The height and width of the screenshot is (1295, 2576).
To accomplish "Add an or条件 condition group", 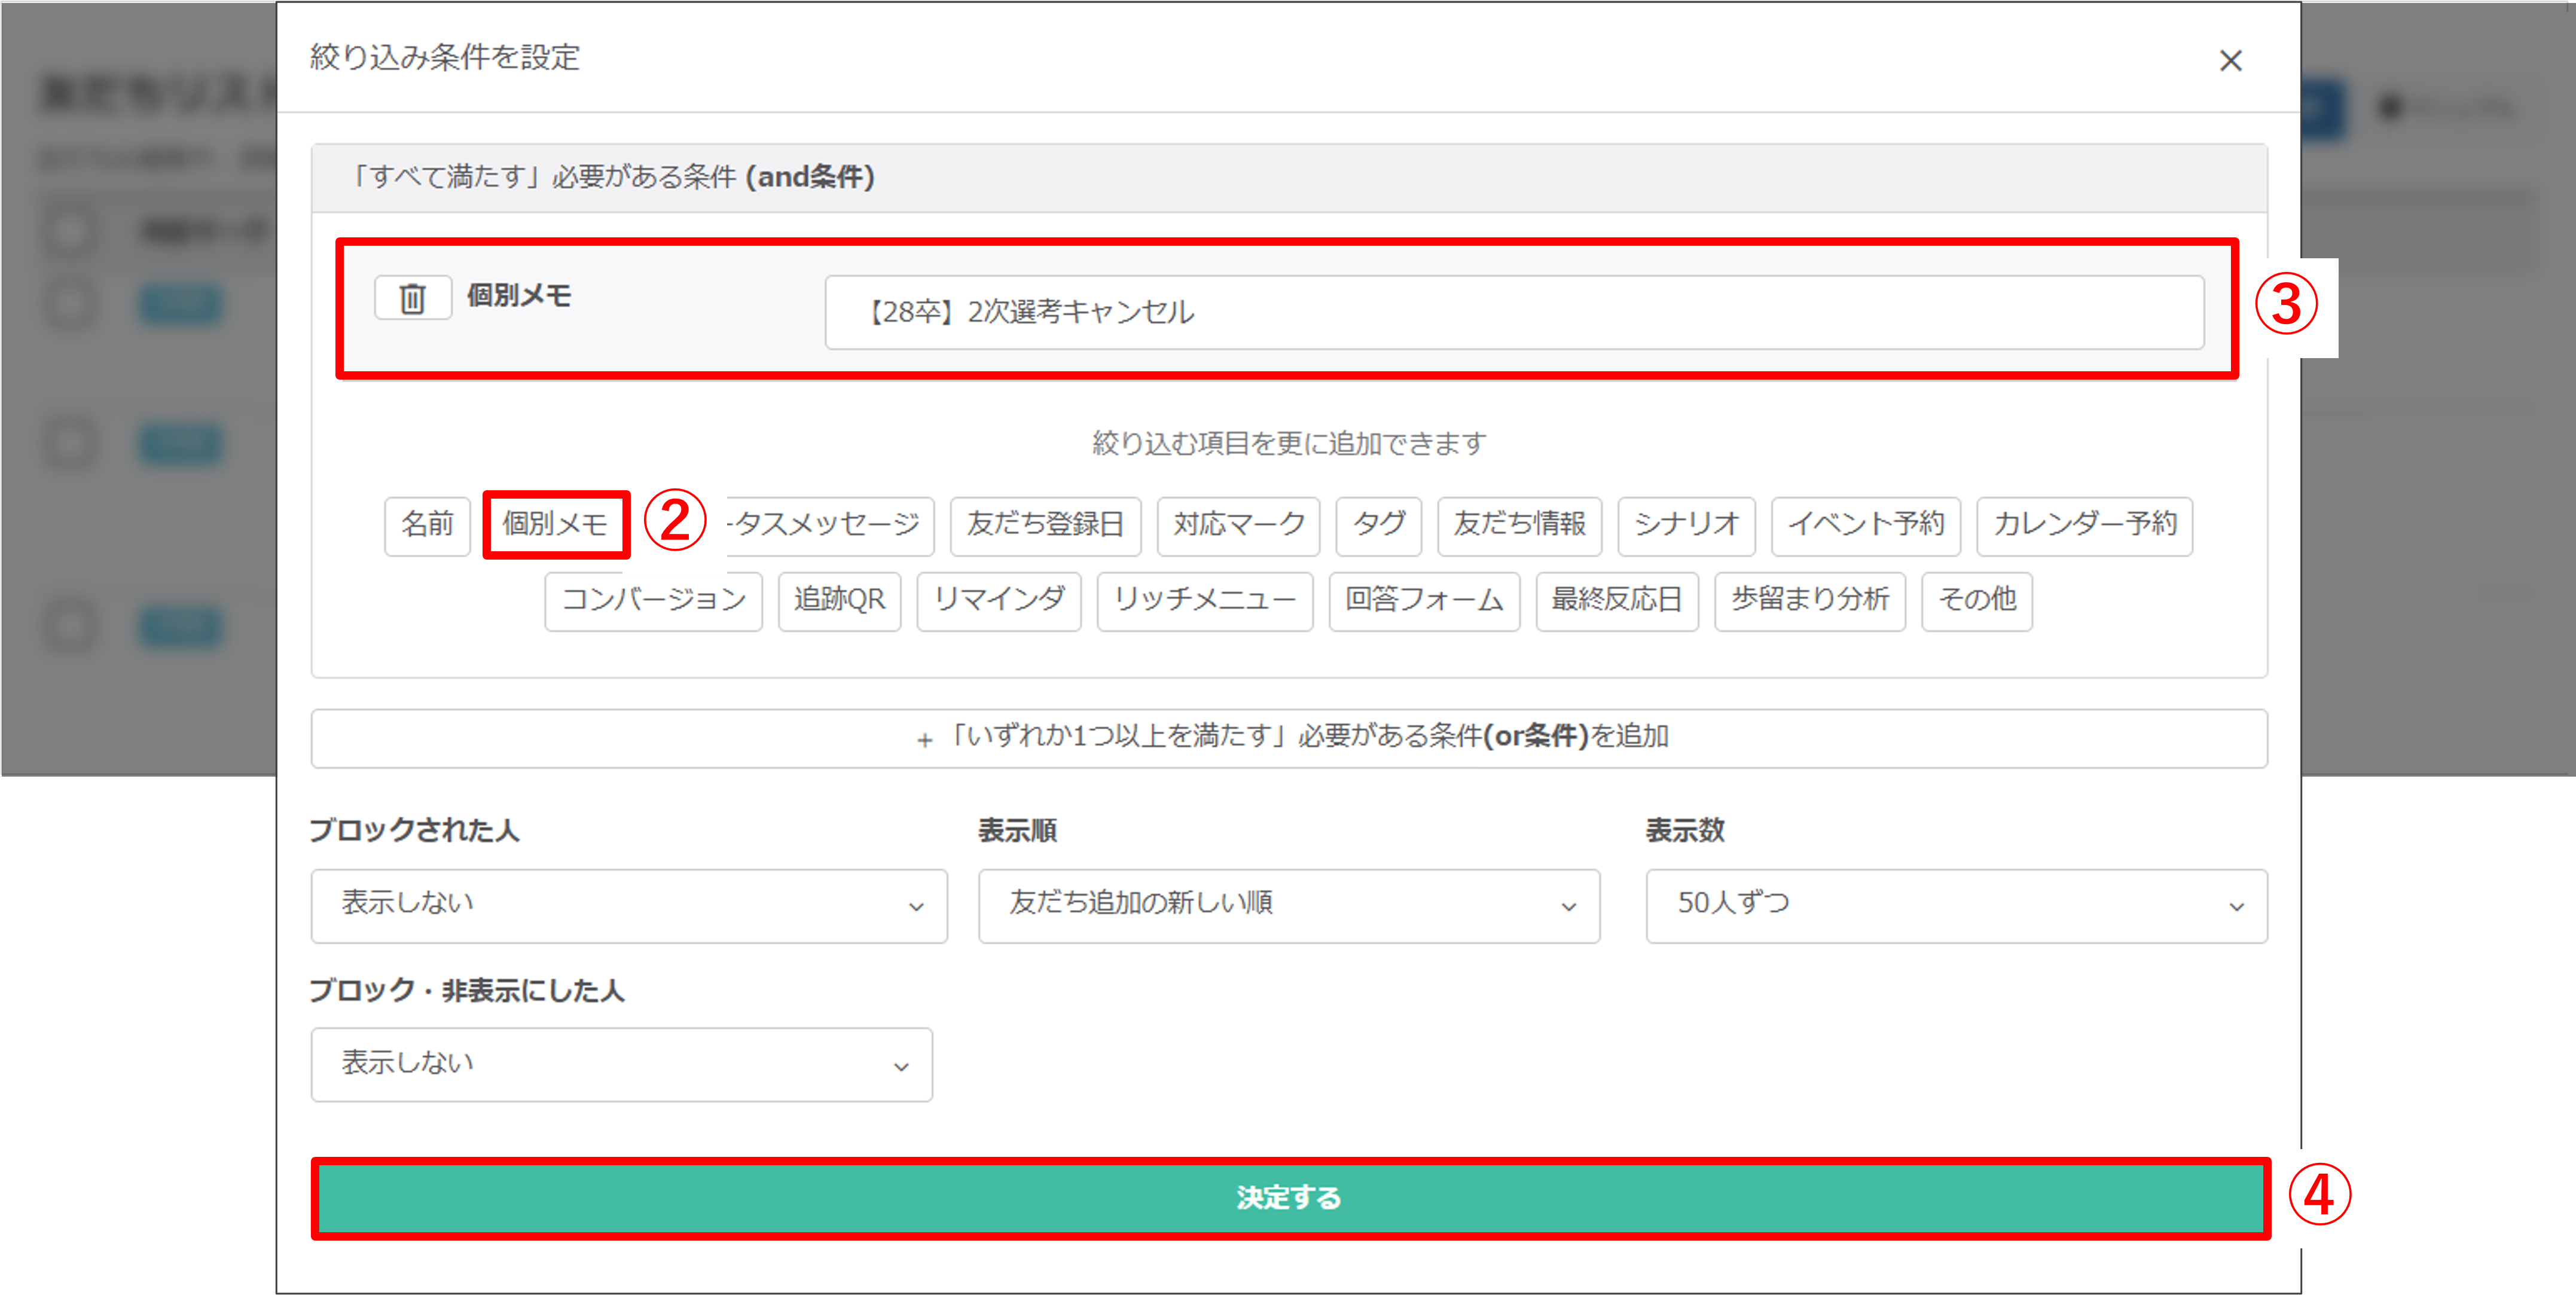I will coord(1288,738).
